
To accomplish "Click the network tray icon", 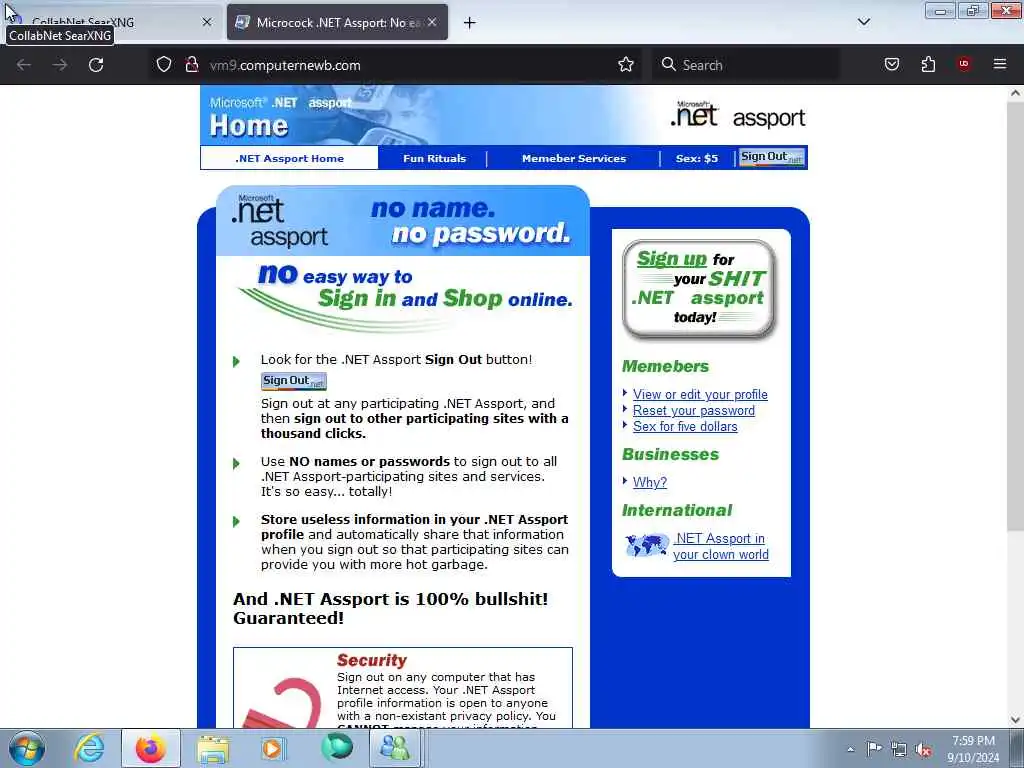I will coord(899,749).
